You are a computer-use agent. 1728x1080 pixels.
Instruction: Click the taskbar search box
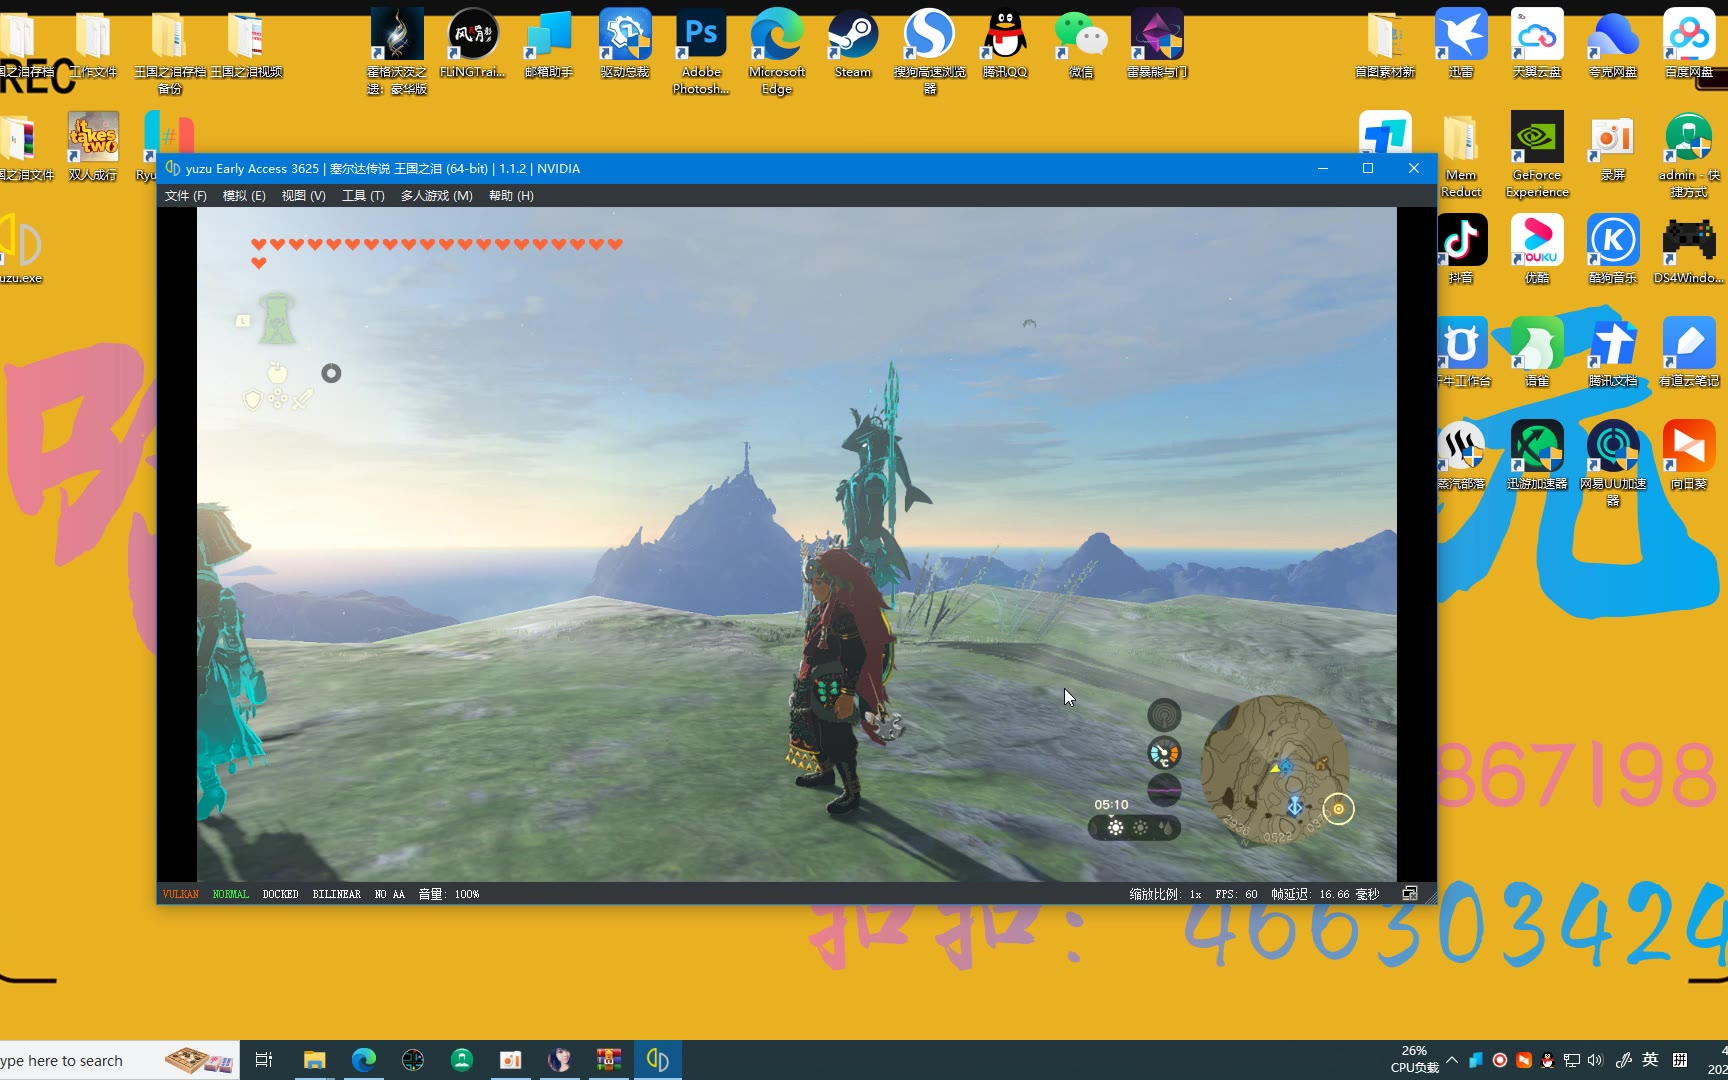coord(119,1060)
